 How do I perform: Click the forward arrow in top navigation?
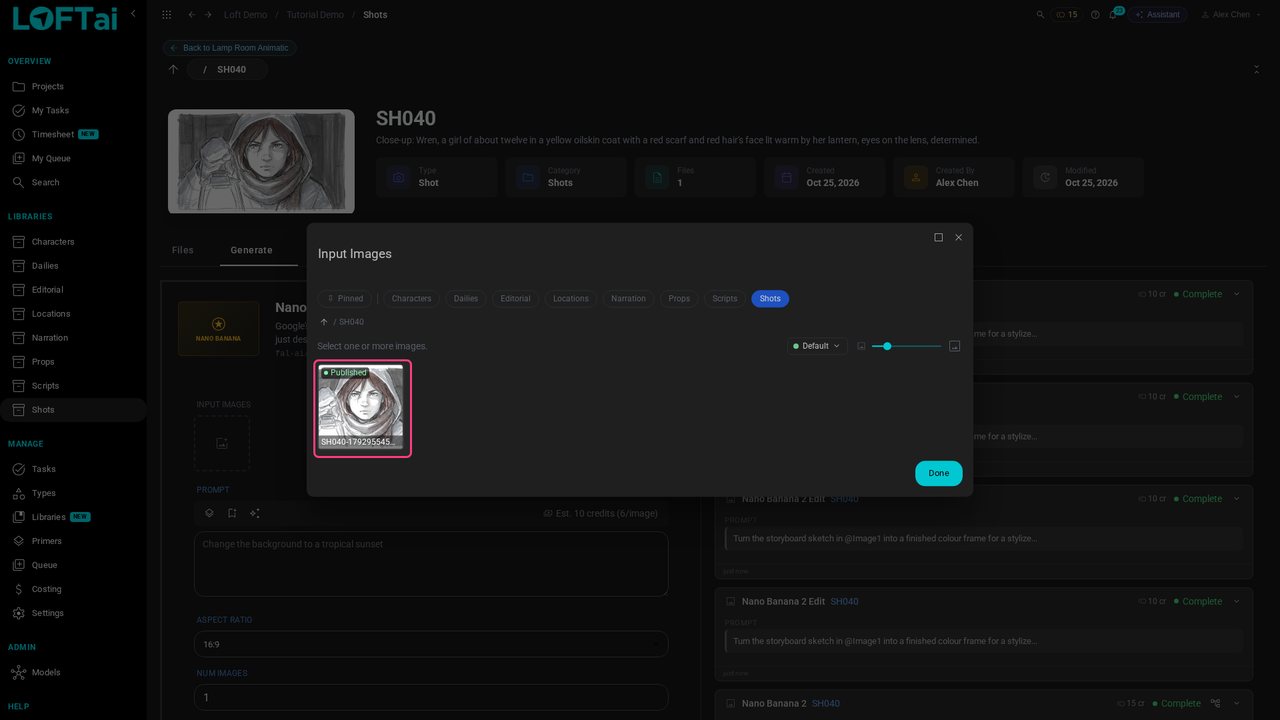tap(207, 15)
